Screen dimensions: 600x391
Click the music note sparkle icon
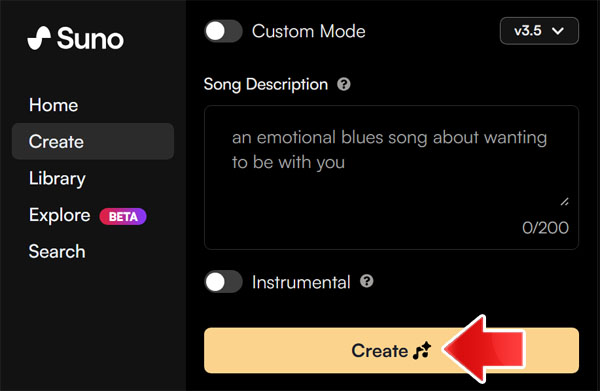tap(422, 350)
